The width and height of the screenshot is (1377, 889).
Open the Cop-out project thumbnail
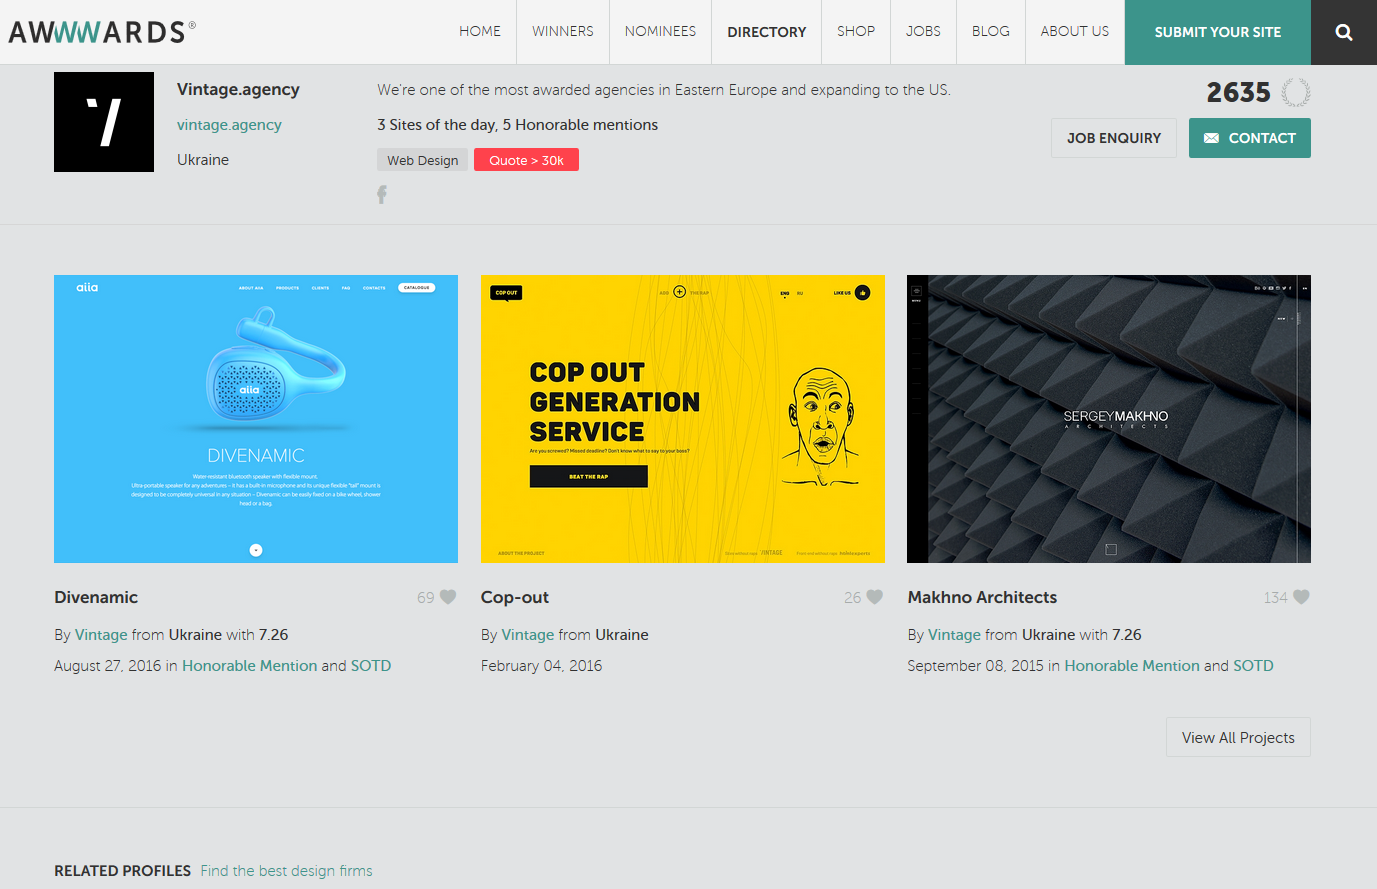point(683,419)
